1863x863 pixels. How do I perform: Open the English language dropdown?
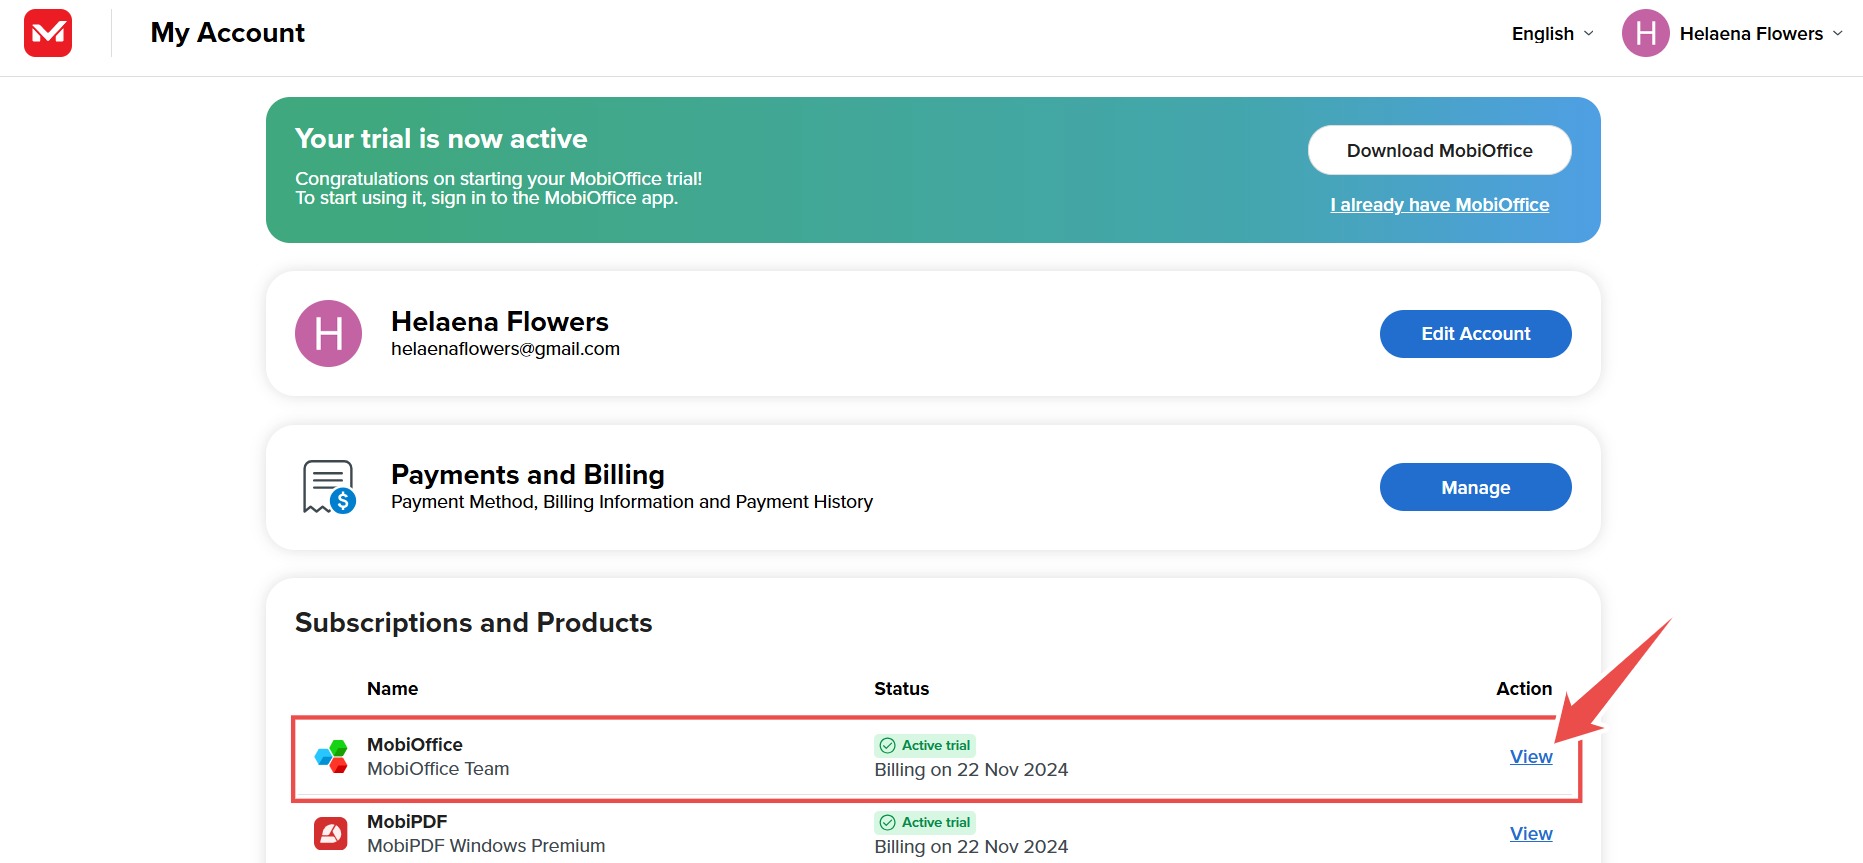(x=1552, y=34)
